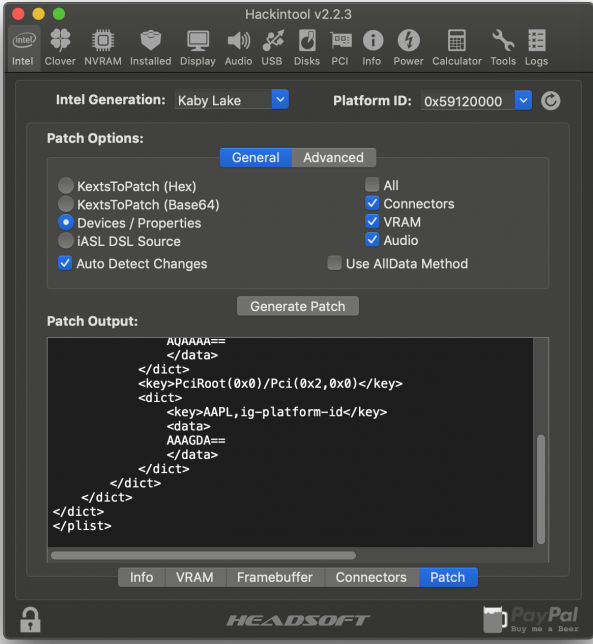This screenshot has height=644, width=593.
Task: Open the Disks section
Action: tap(307, 48)
